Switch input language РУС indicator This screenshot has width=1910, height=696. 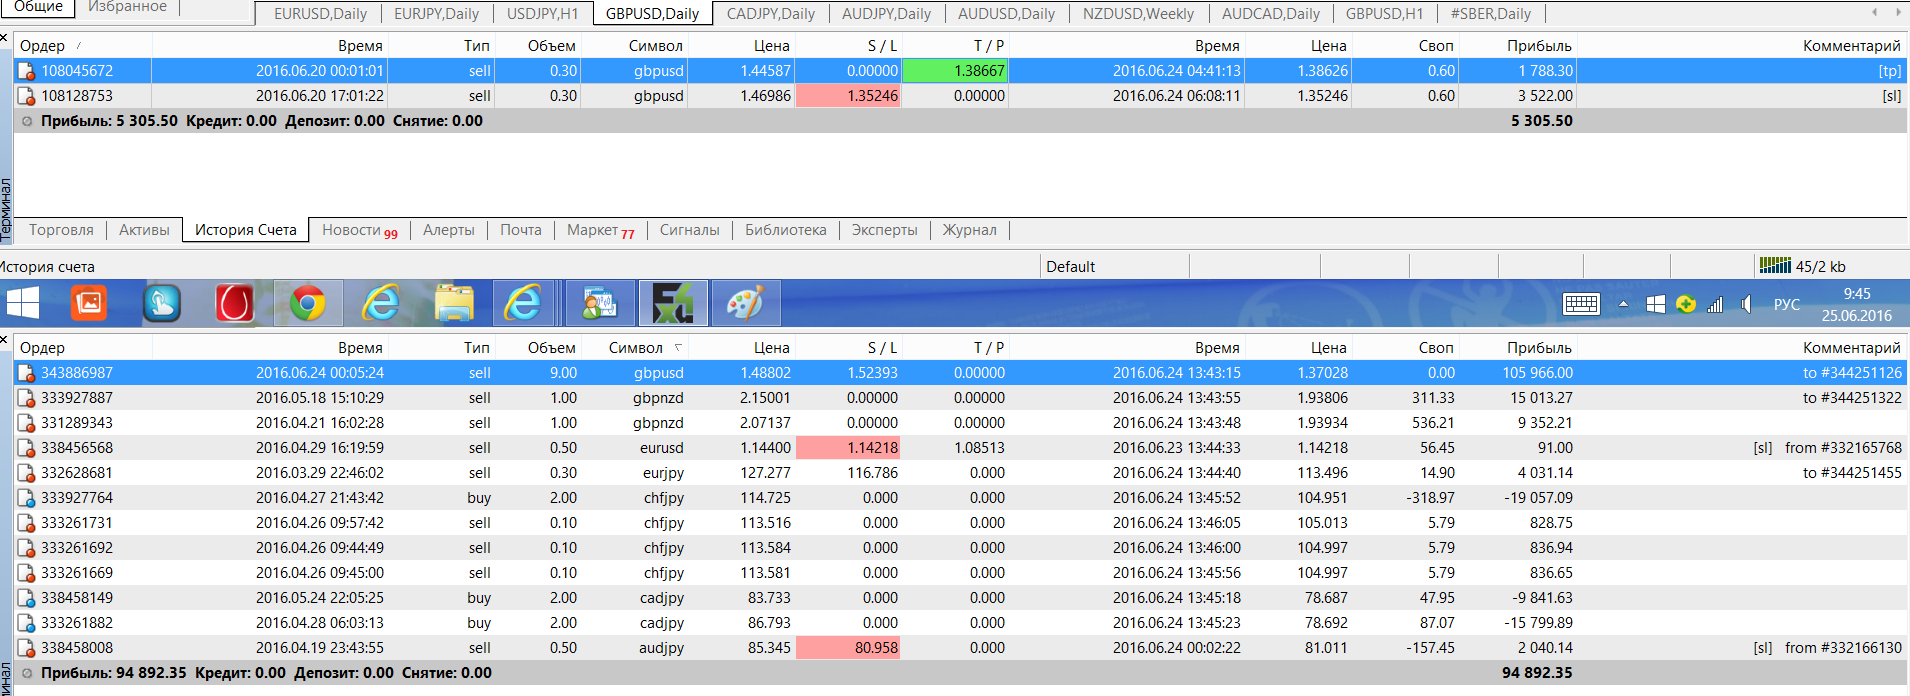pyautogui.click(x=1786, y=304)
